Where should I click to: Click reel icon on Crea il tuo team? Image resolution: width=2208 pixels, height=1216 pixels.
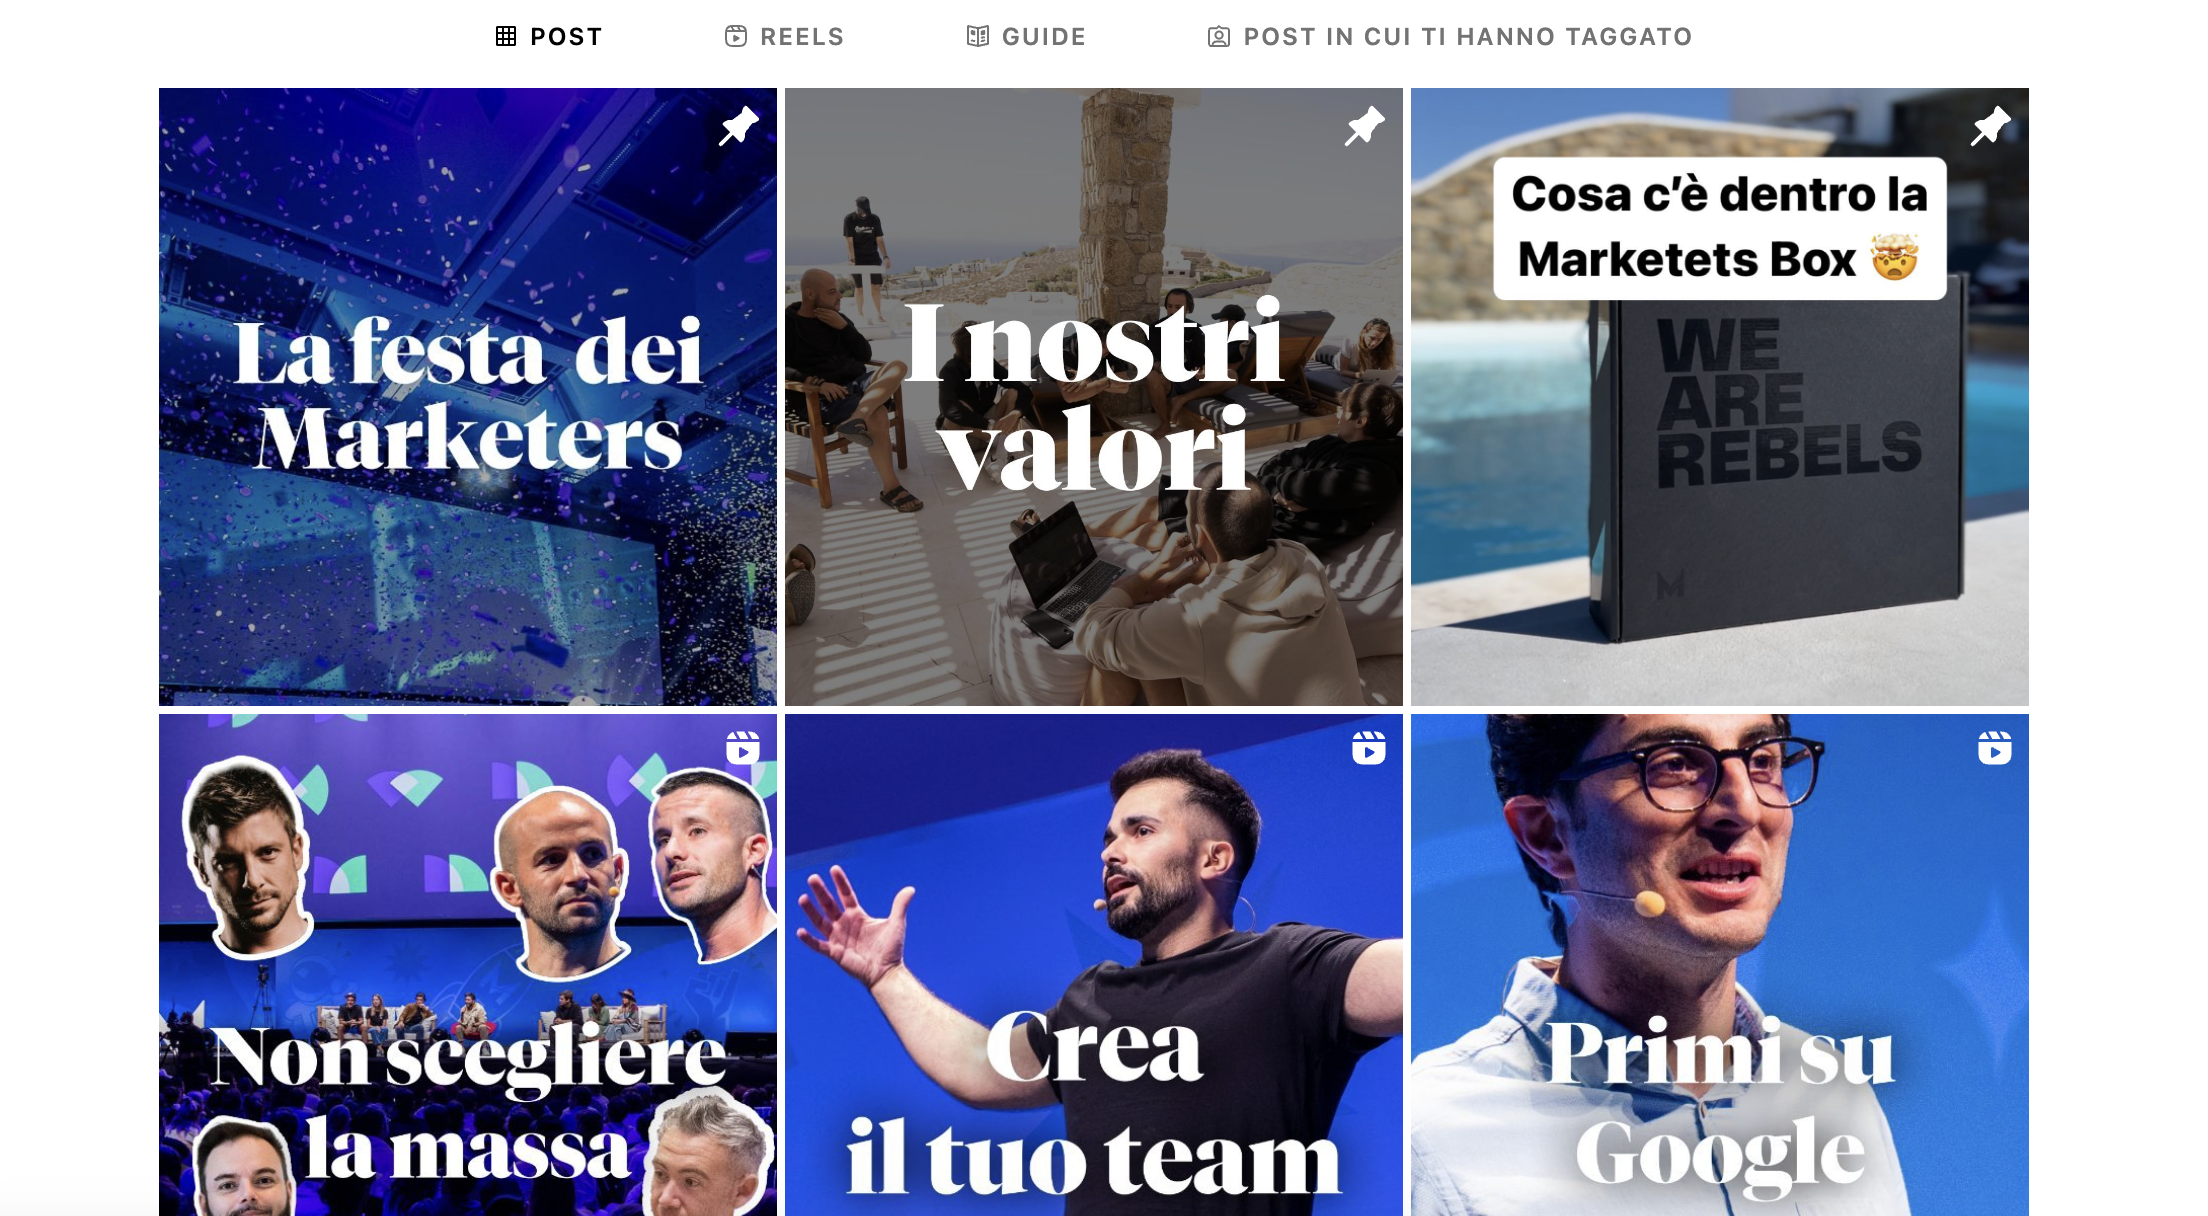[1369, 748]
